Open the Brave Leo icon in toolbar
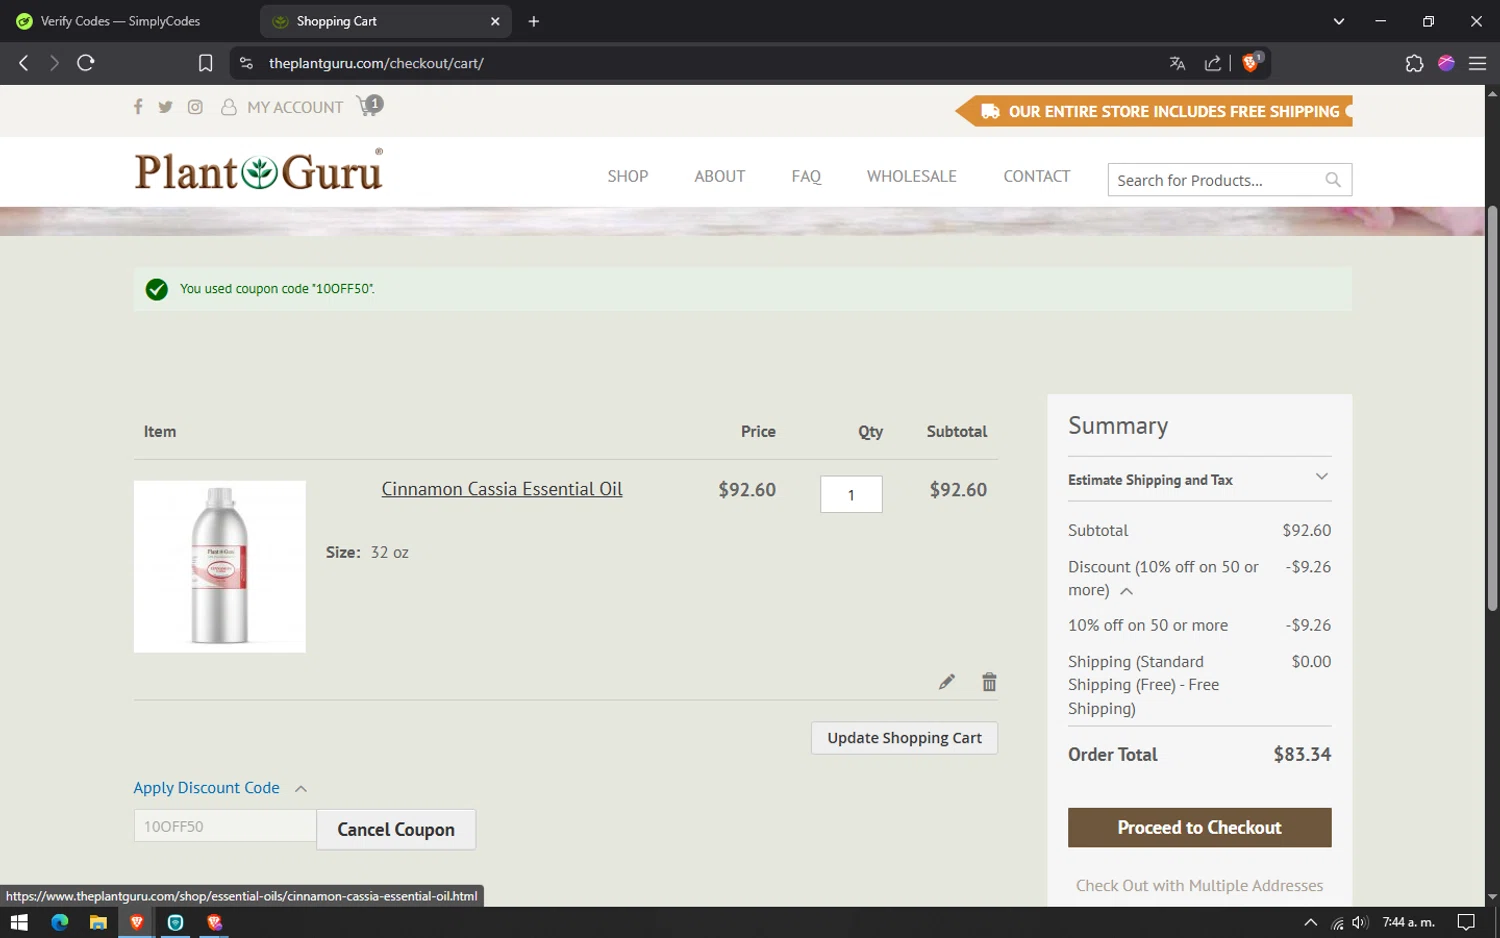Screen dimensions: 1500x938 point(1446,63)
